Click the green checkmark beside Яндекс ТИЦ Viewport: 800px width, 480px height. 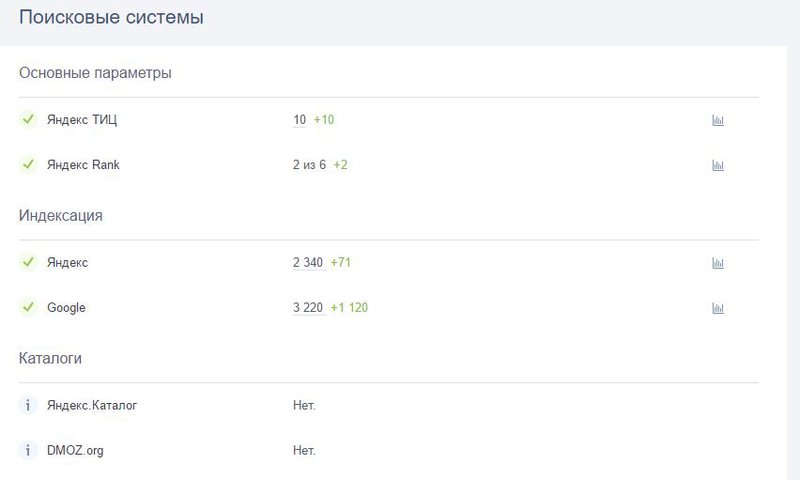[28, 120]
